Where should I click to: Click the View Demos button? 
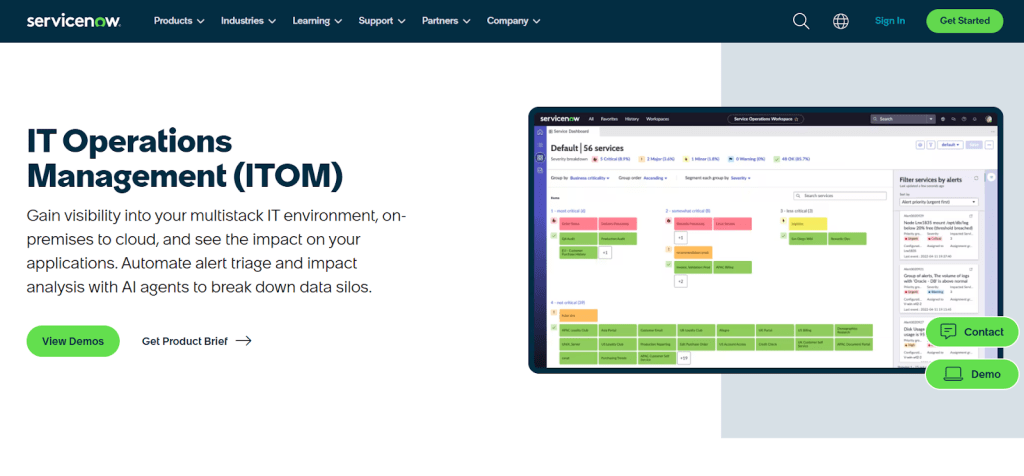[73, 341]
